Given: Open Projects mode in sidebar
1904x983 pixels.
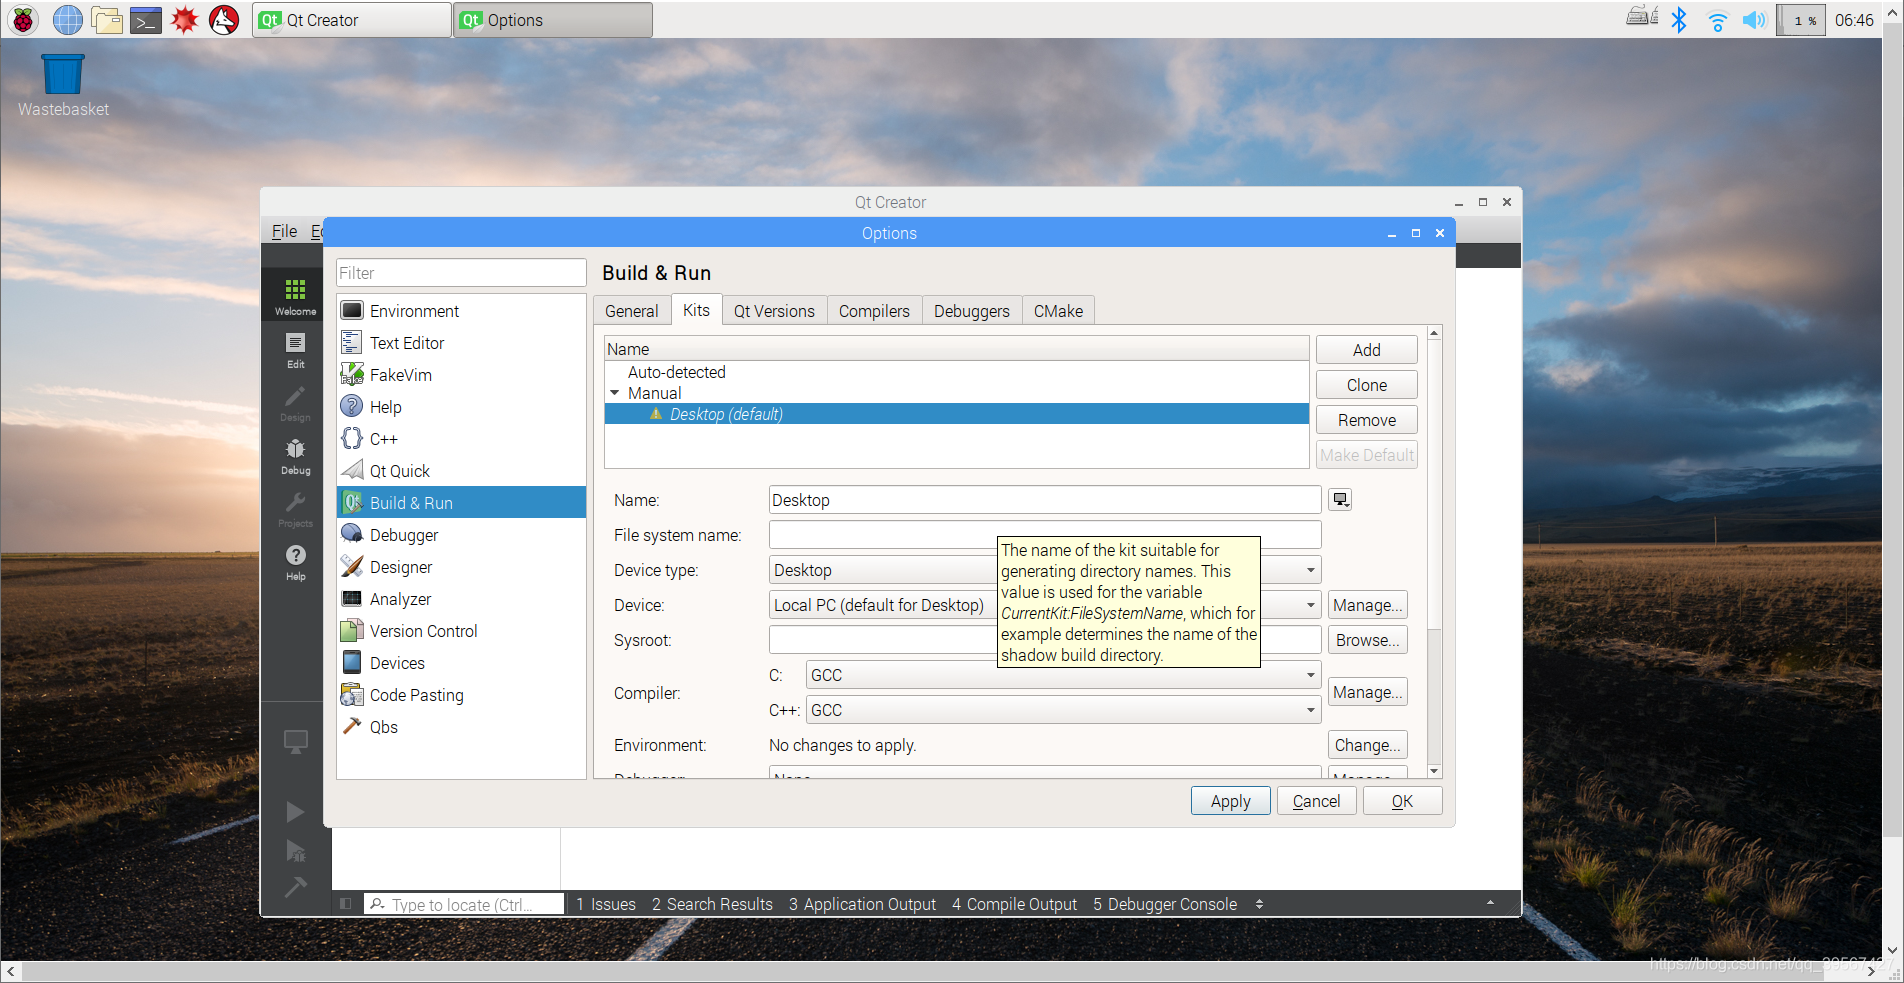Looking at the screenshot, I should (x=295, y=509).
